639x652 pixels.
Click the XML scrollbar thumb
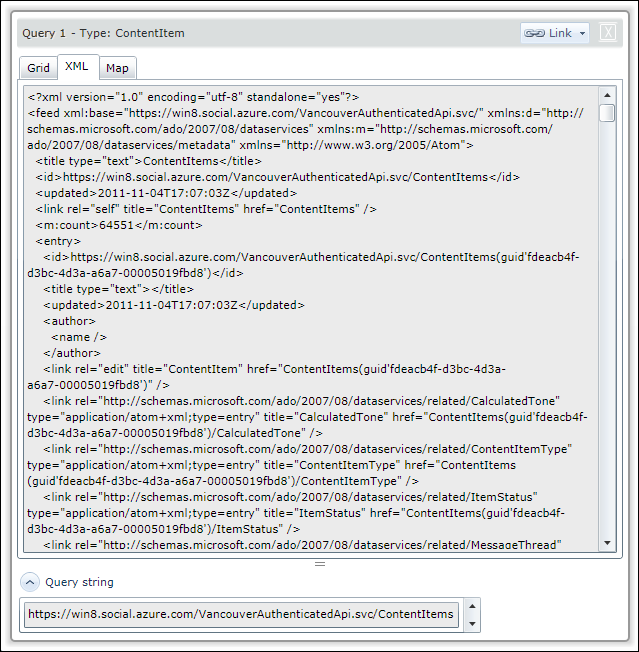point(607,113)
